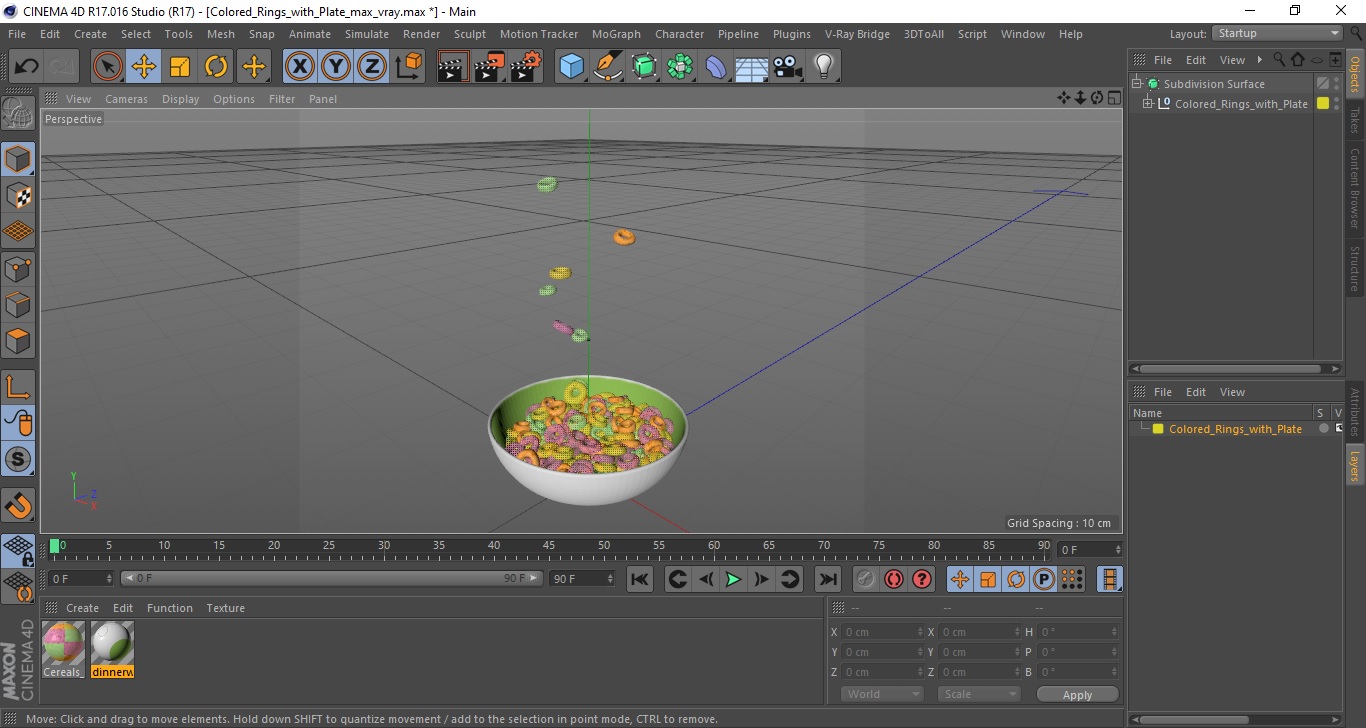1366x728 pixels.
Task: Open the Layout Startup dropdown
Action: [1278, 33]
